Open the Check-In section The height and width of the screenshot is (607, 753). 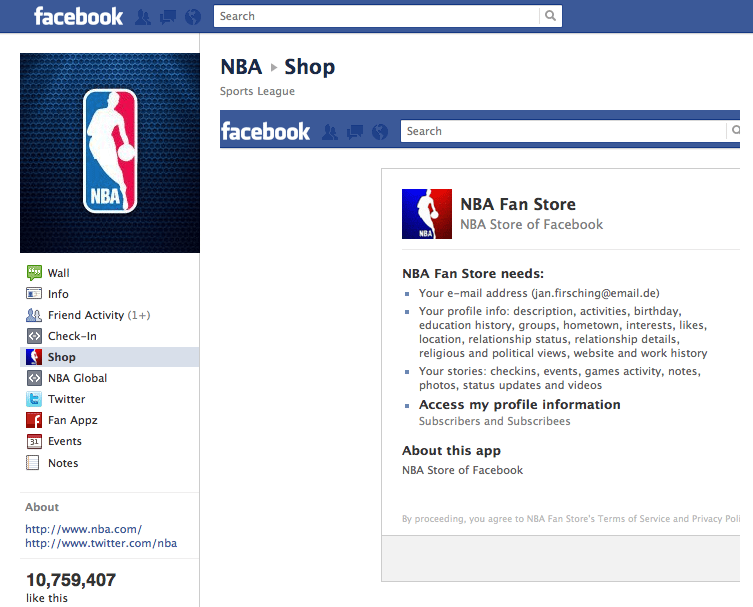pyautogui.click(x=72, y=336)
